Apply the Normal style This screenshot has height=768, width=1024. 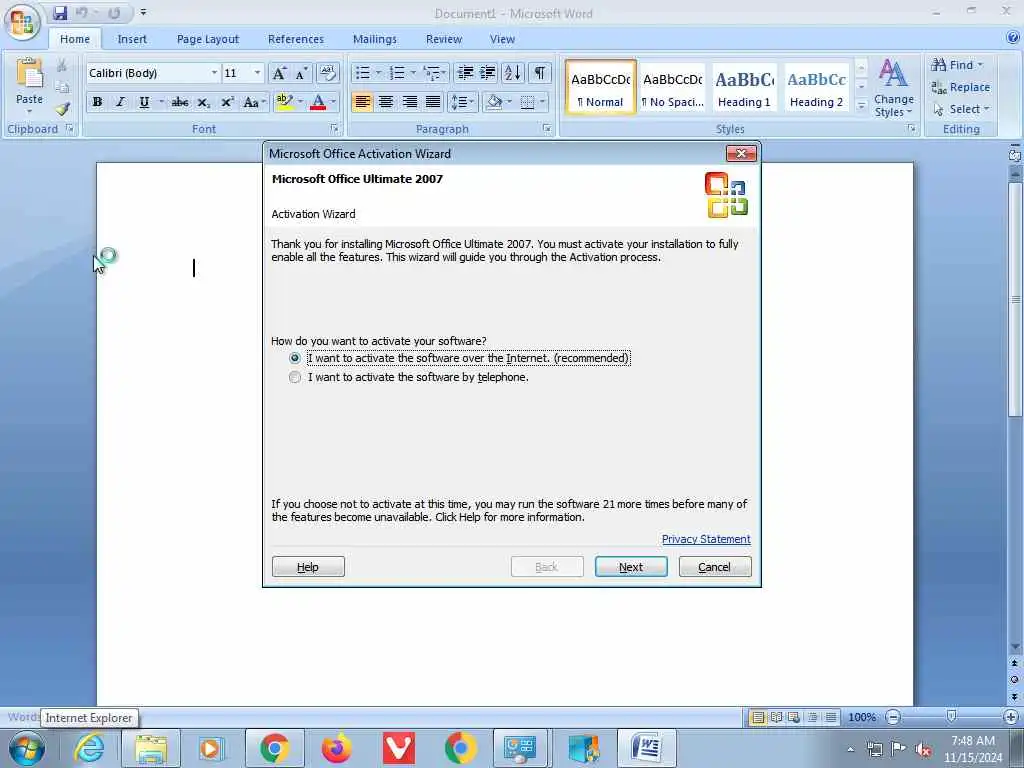tap(601, 88)
